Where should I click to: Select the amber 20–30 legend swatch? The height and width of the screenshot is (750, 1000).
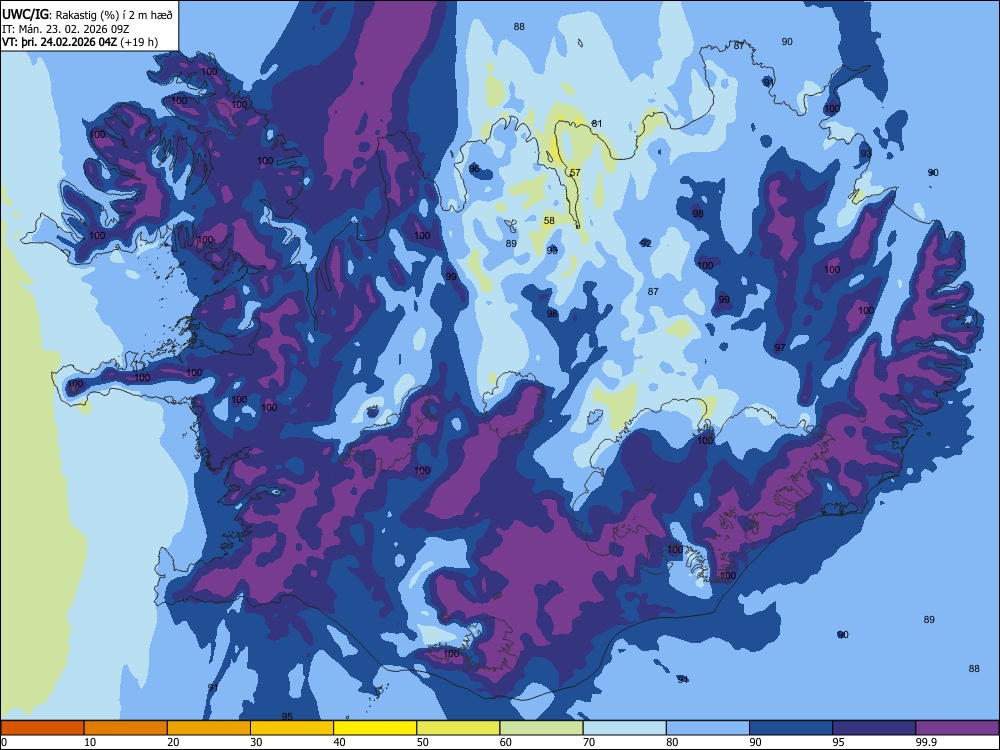[209, 728]
